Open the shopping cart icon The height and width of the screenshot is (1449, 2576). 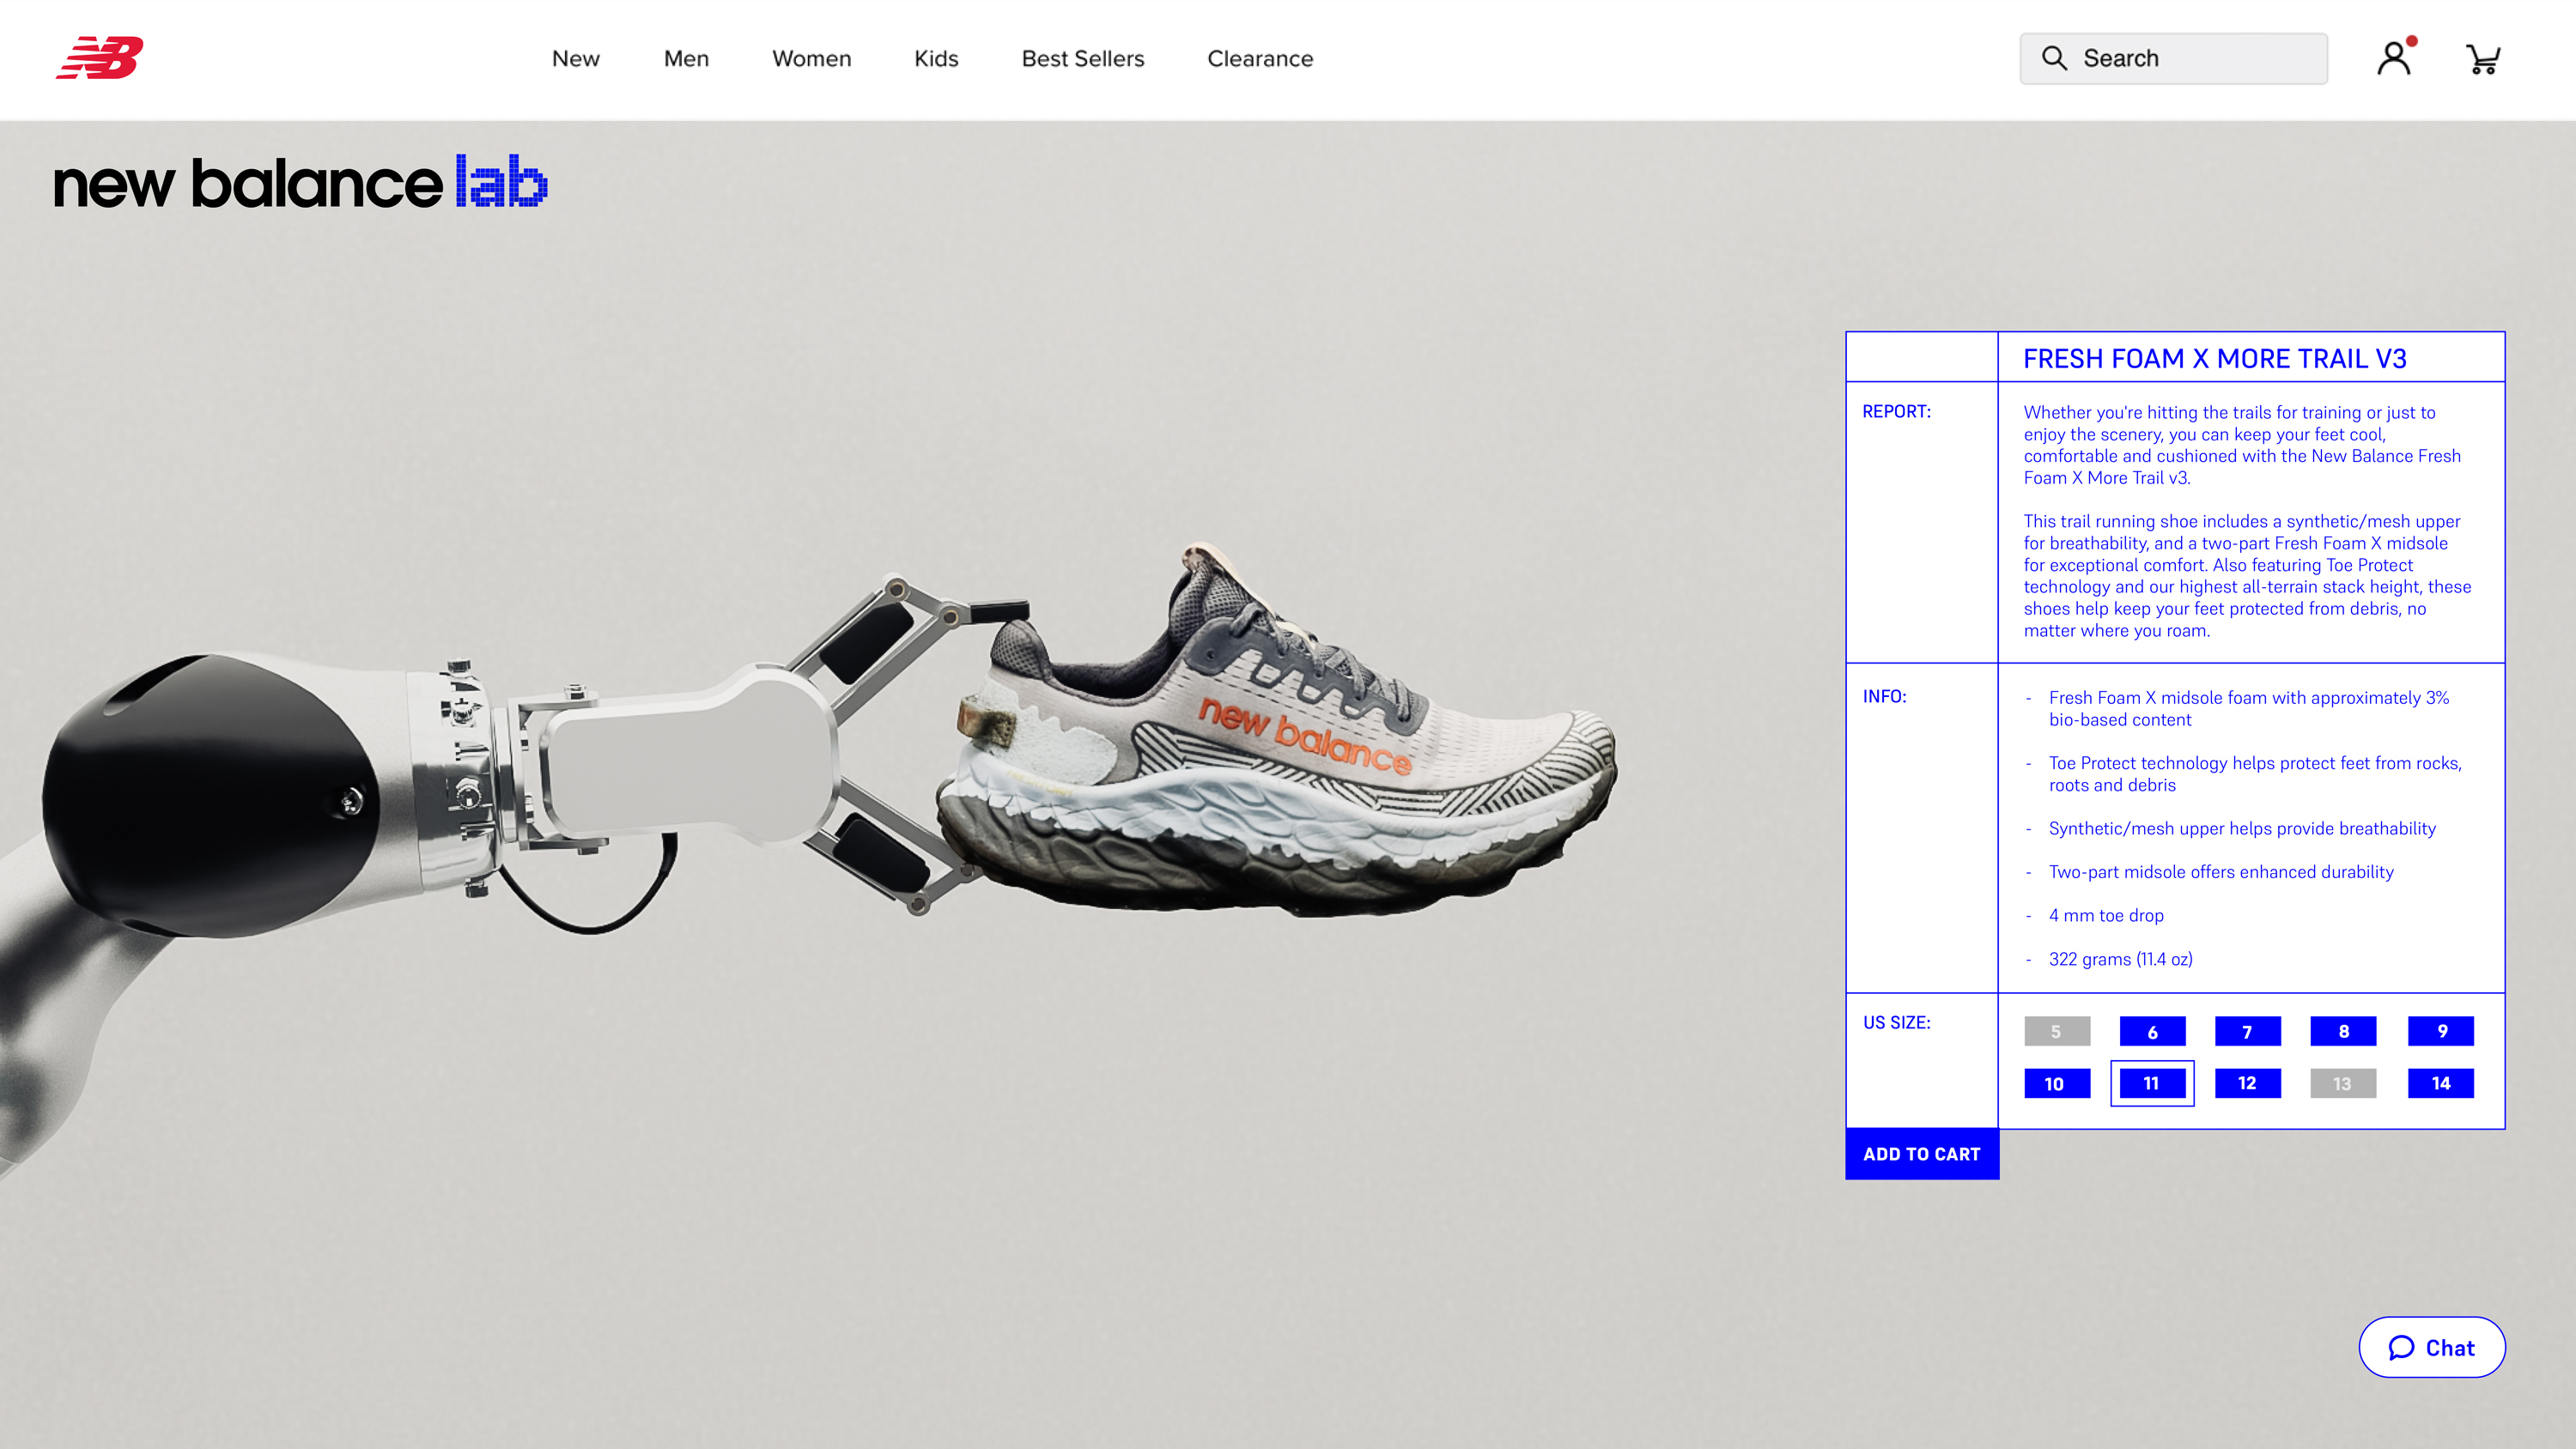tap(2482, 59)
